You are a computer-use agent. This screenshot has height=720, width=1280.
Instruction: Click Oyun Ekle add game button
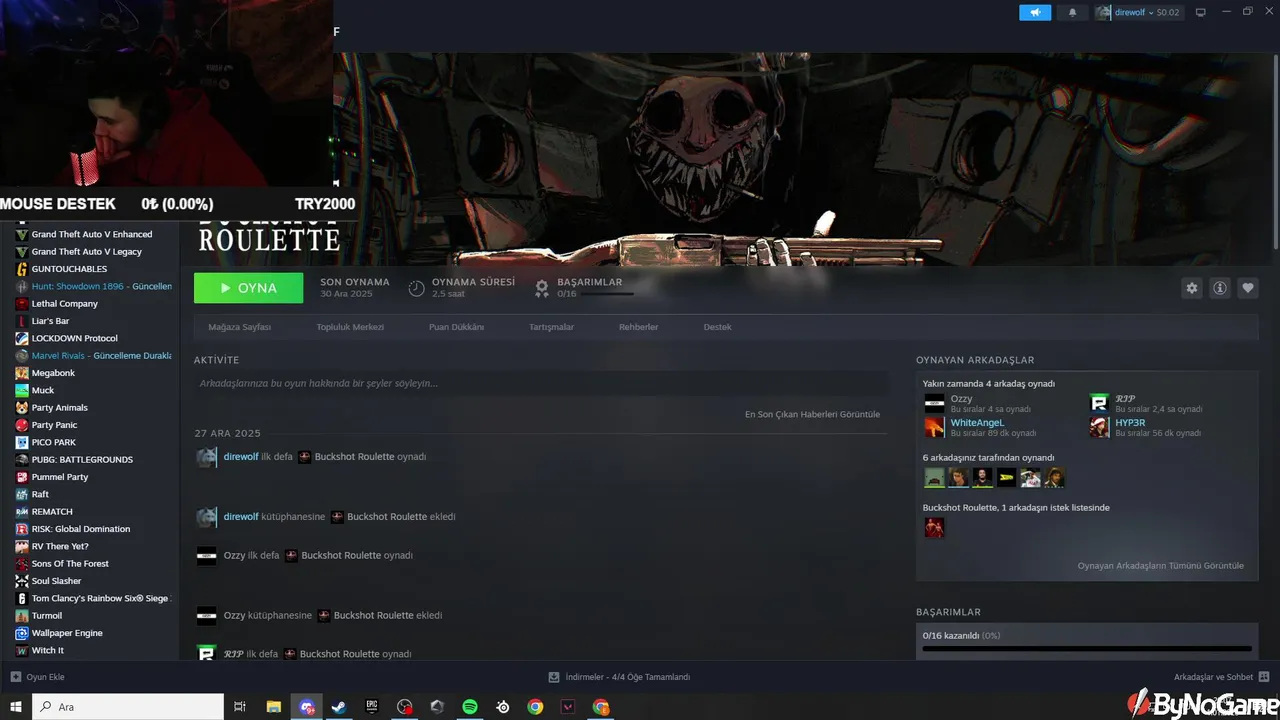pyautogui.click(x=38, y=677)
